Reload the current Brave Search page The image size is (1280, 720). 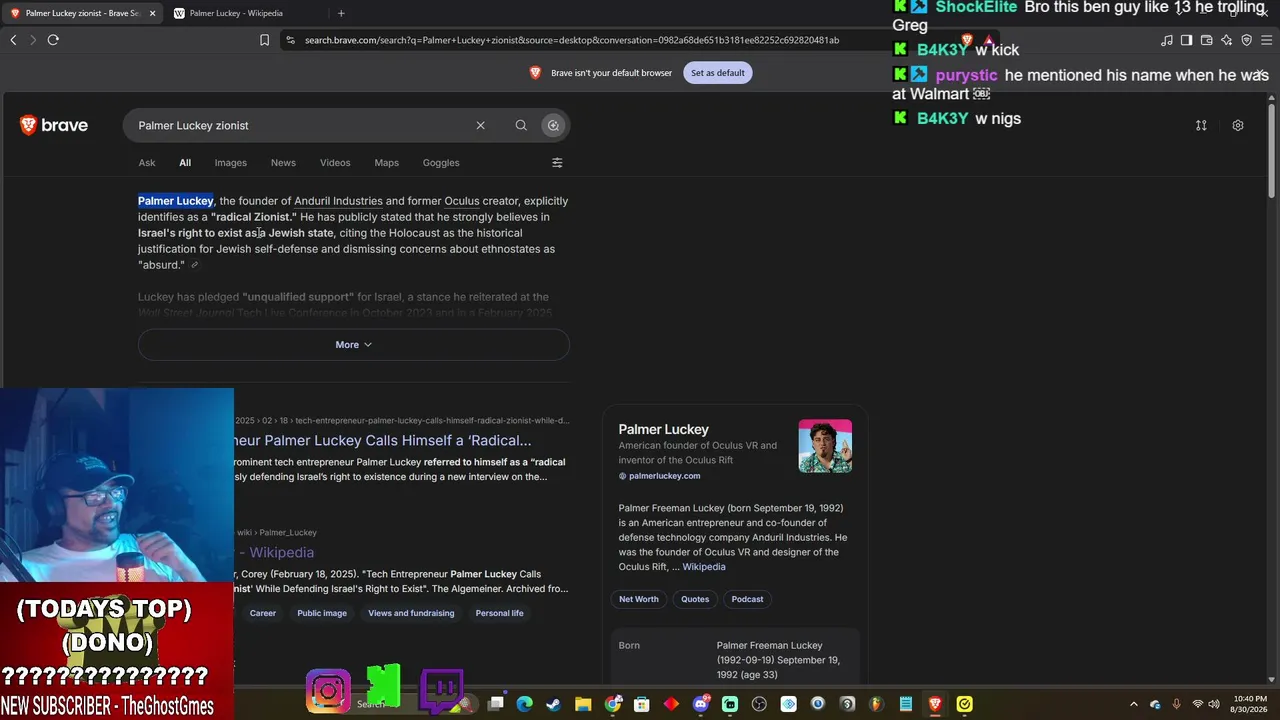[53, 40]
